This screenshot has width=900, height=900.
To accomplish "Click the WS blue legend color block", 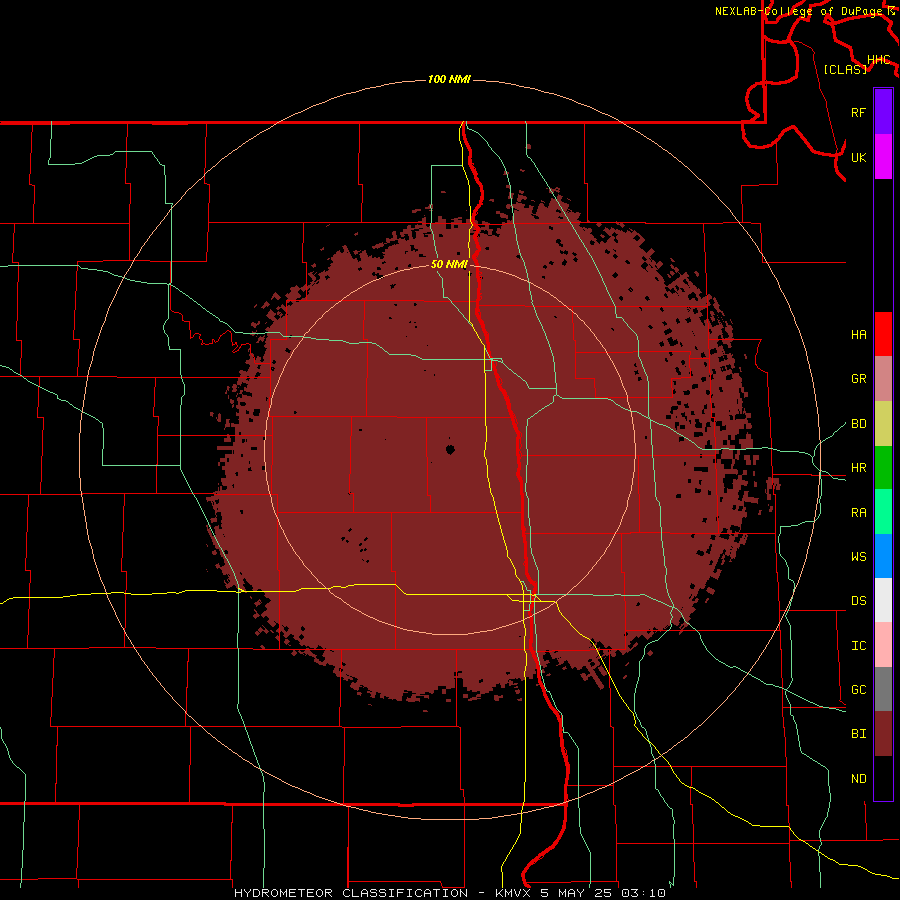I will (883, 556).
